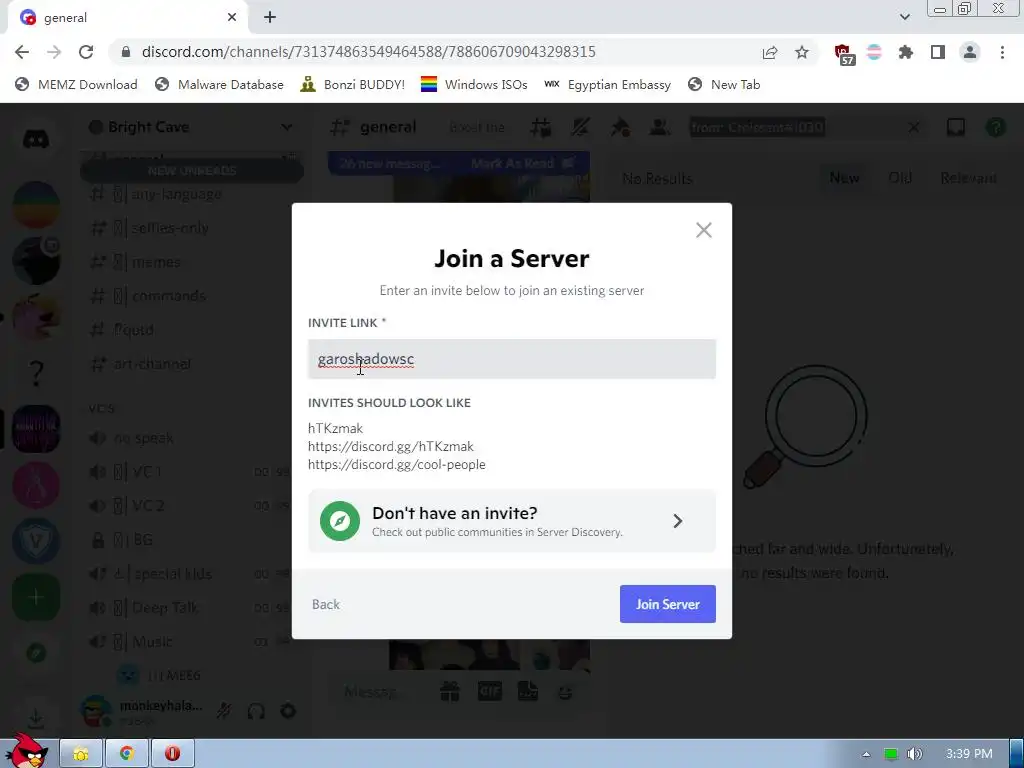Sort search results by Old
Image resolution: width=1024 pixels, height=768 pixels.
click(x=900, y=178)
